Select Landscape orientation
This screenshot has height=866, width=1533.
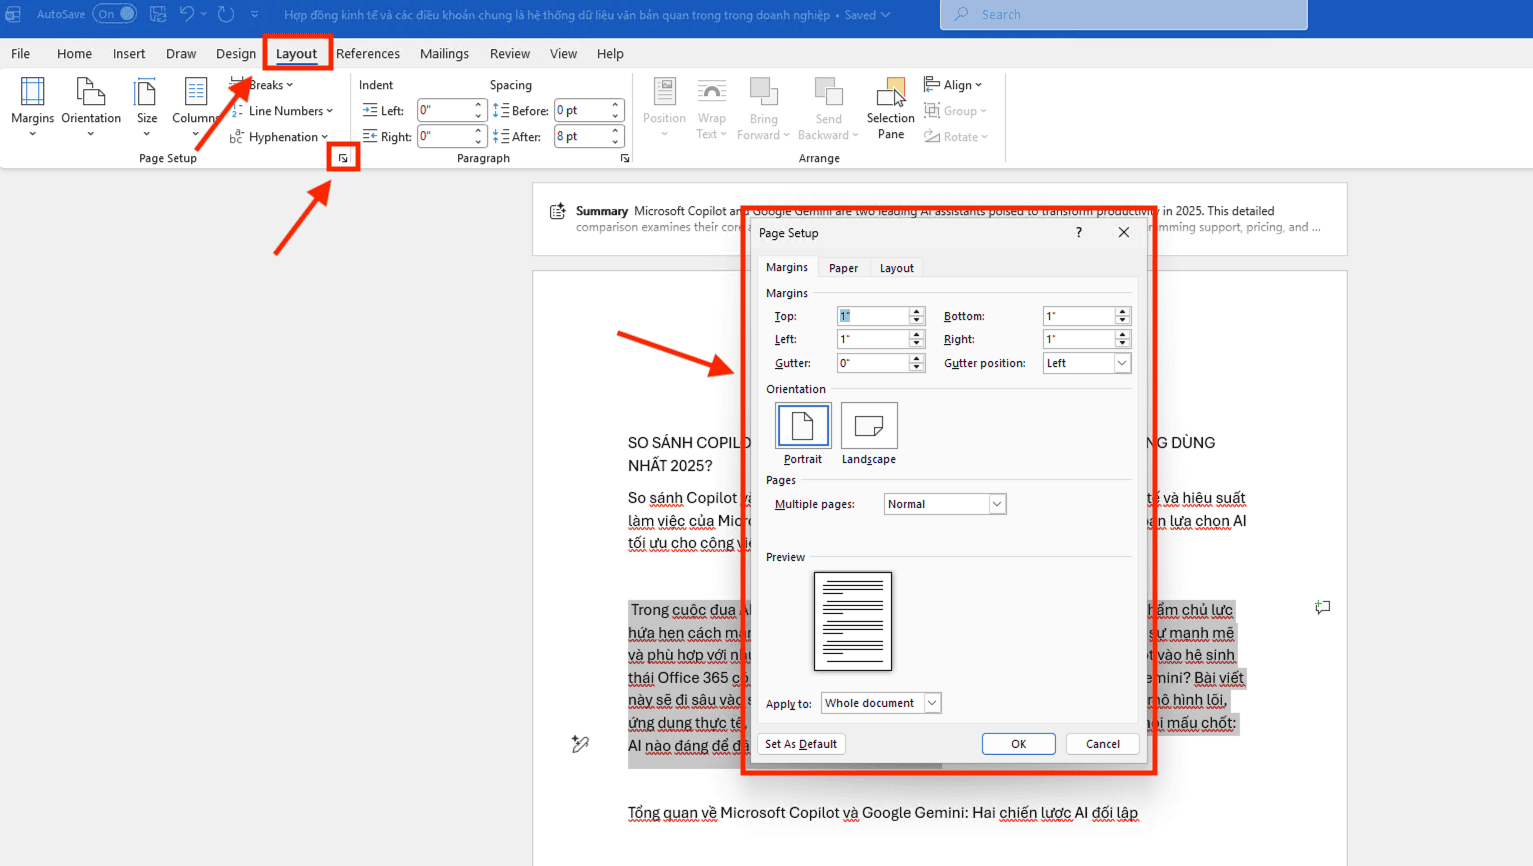pos(869,433)
